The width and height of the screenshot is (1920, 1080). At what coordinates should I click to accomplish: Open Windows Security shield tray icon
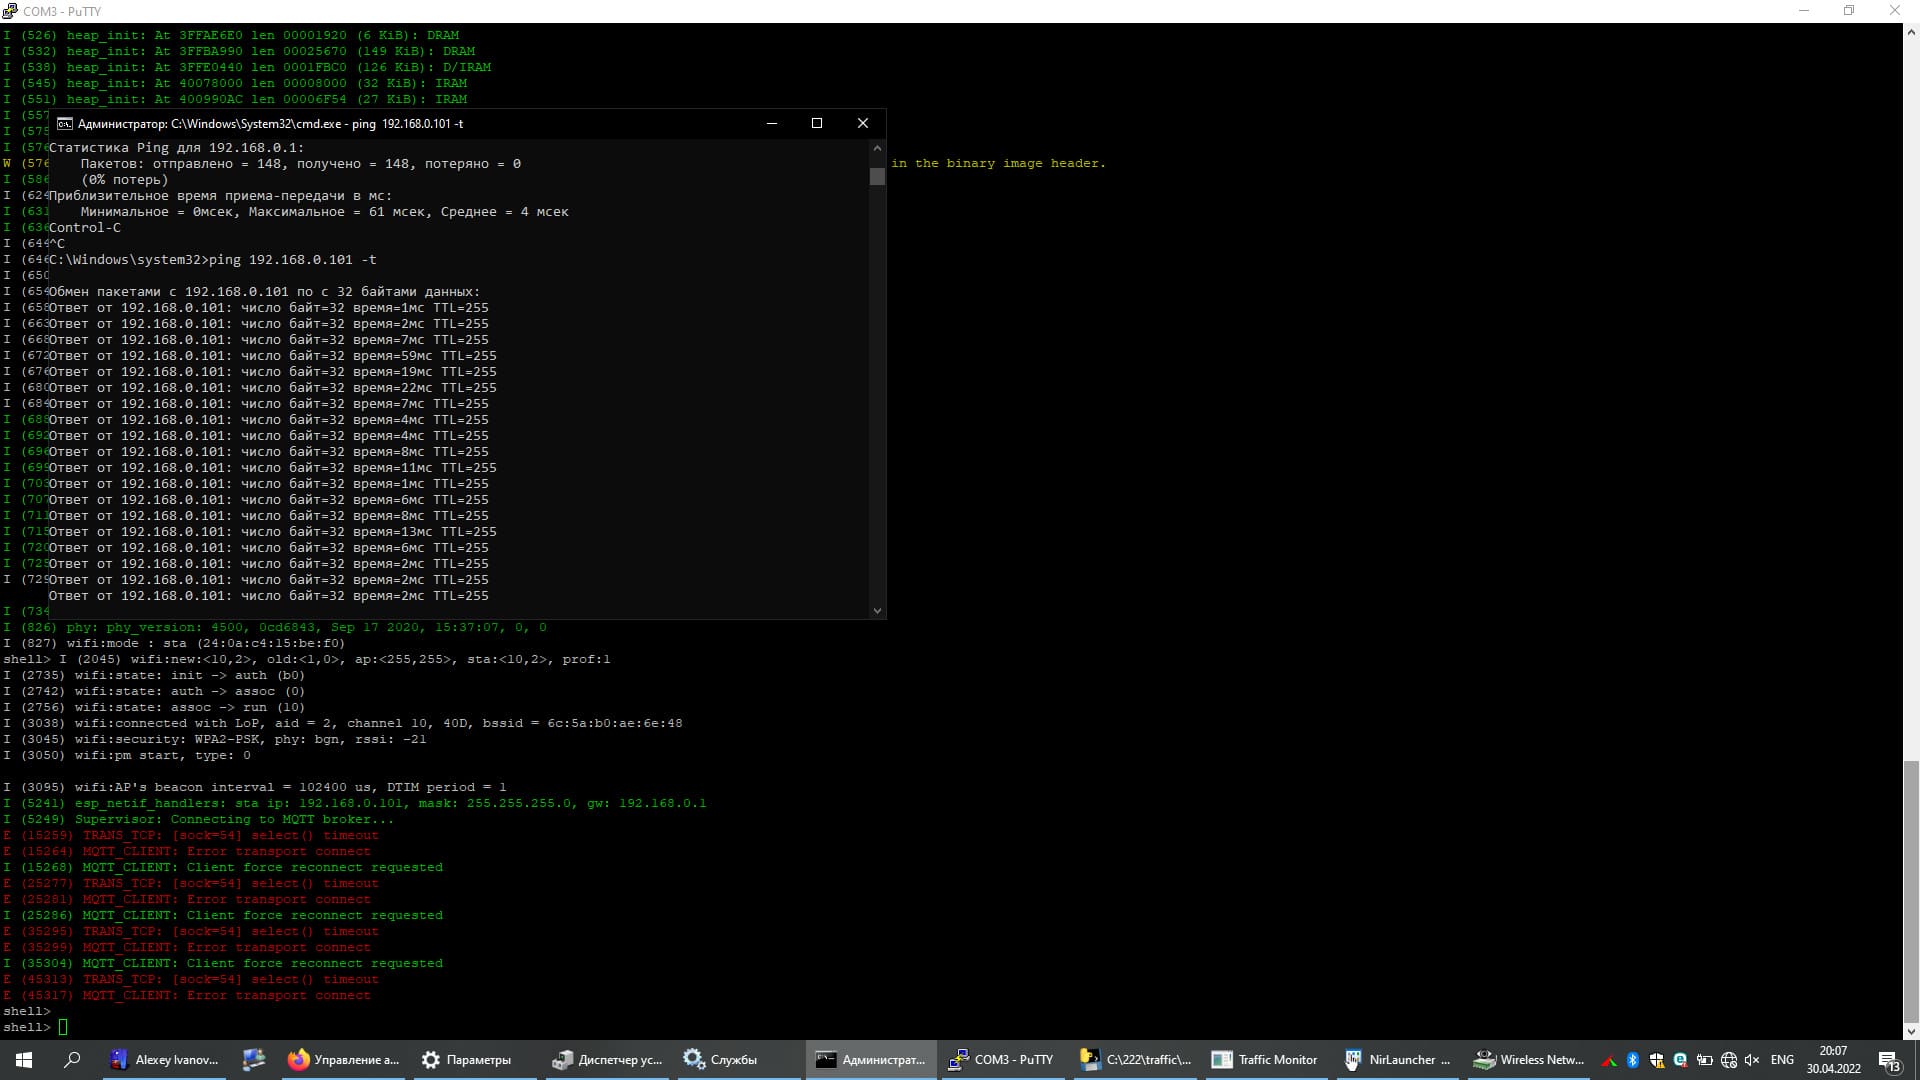coord(1656,1060)
